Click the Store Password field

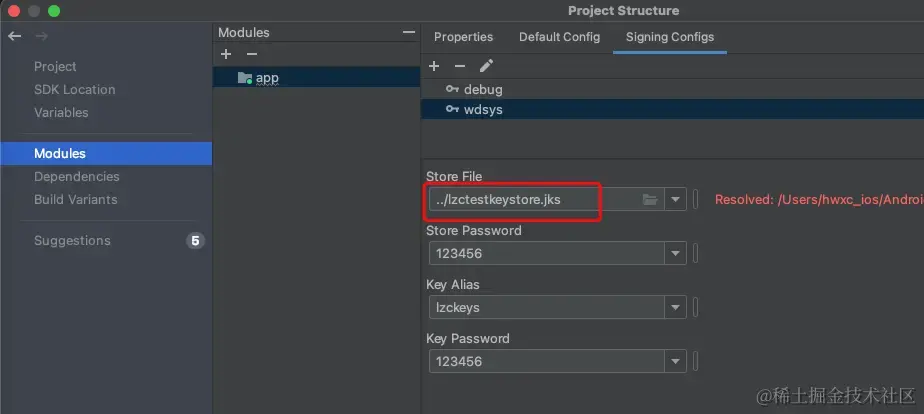tap(547, 254)
